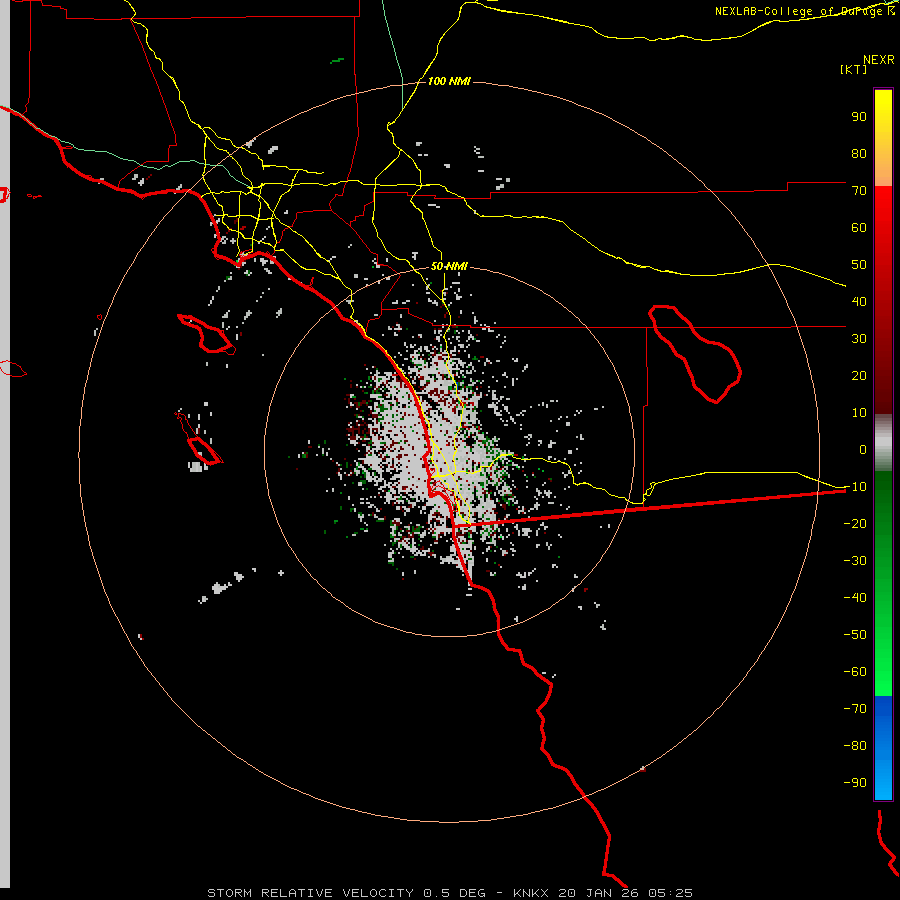Pick the blue color bar segment
Viewport: 900px width, 900px height.
[x=883, y=748]
